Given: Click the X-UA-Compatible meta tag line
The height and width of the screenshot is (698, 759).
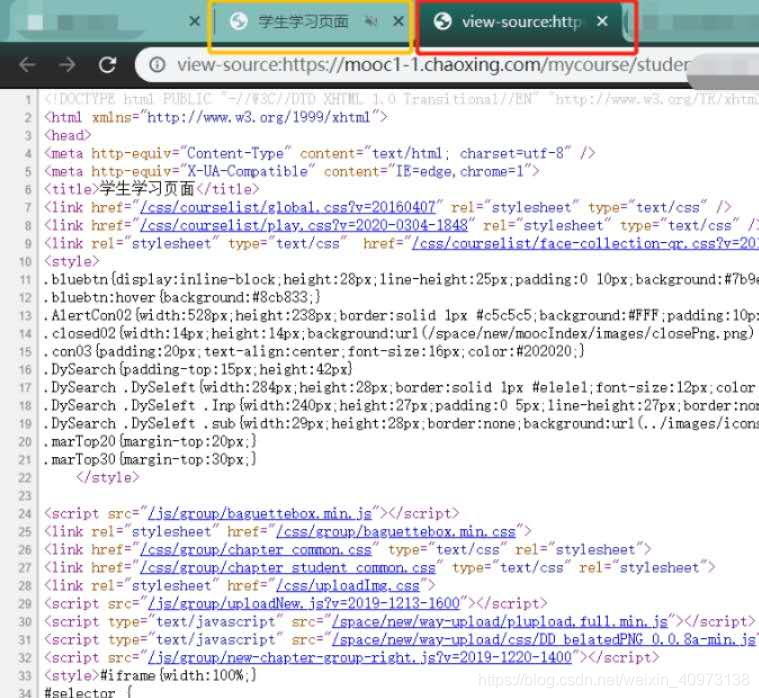Looking at the screenshot, I should click(x=292, y=171).
